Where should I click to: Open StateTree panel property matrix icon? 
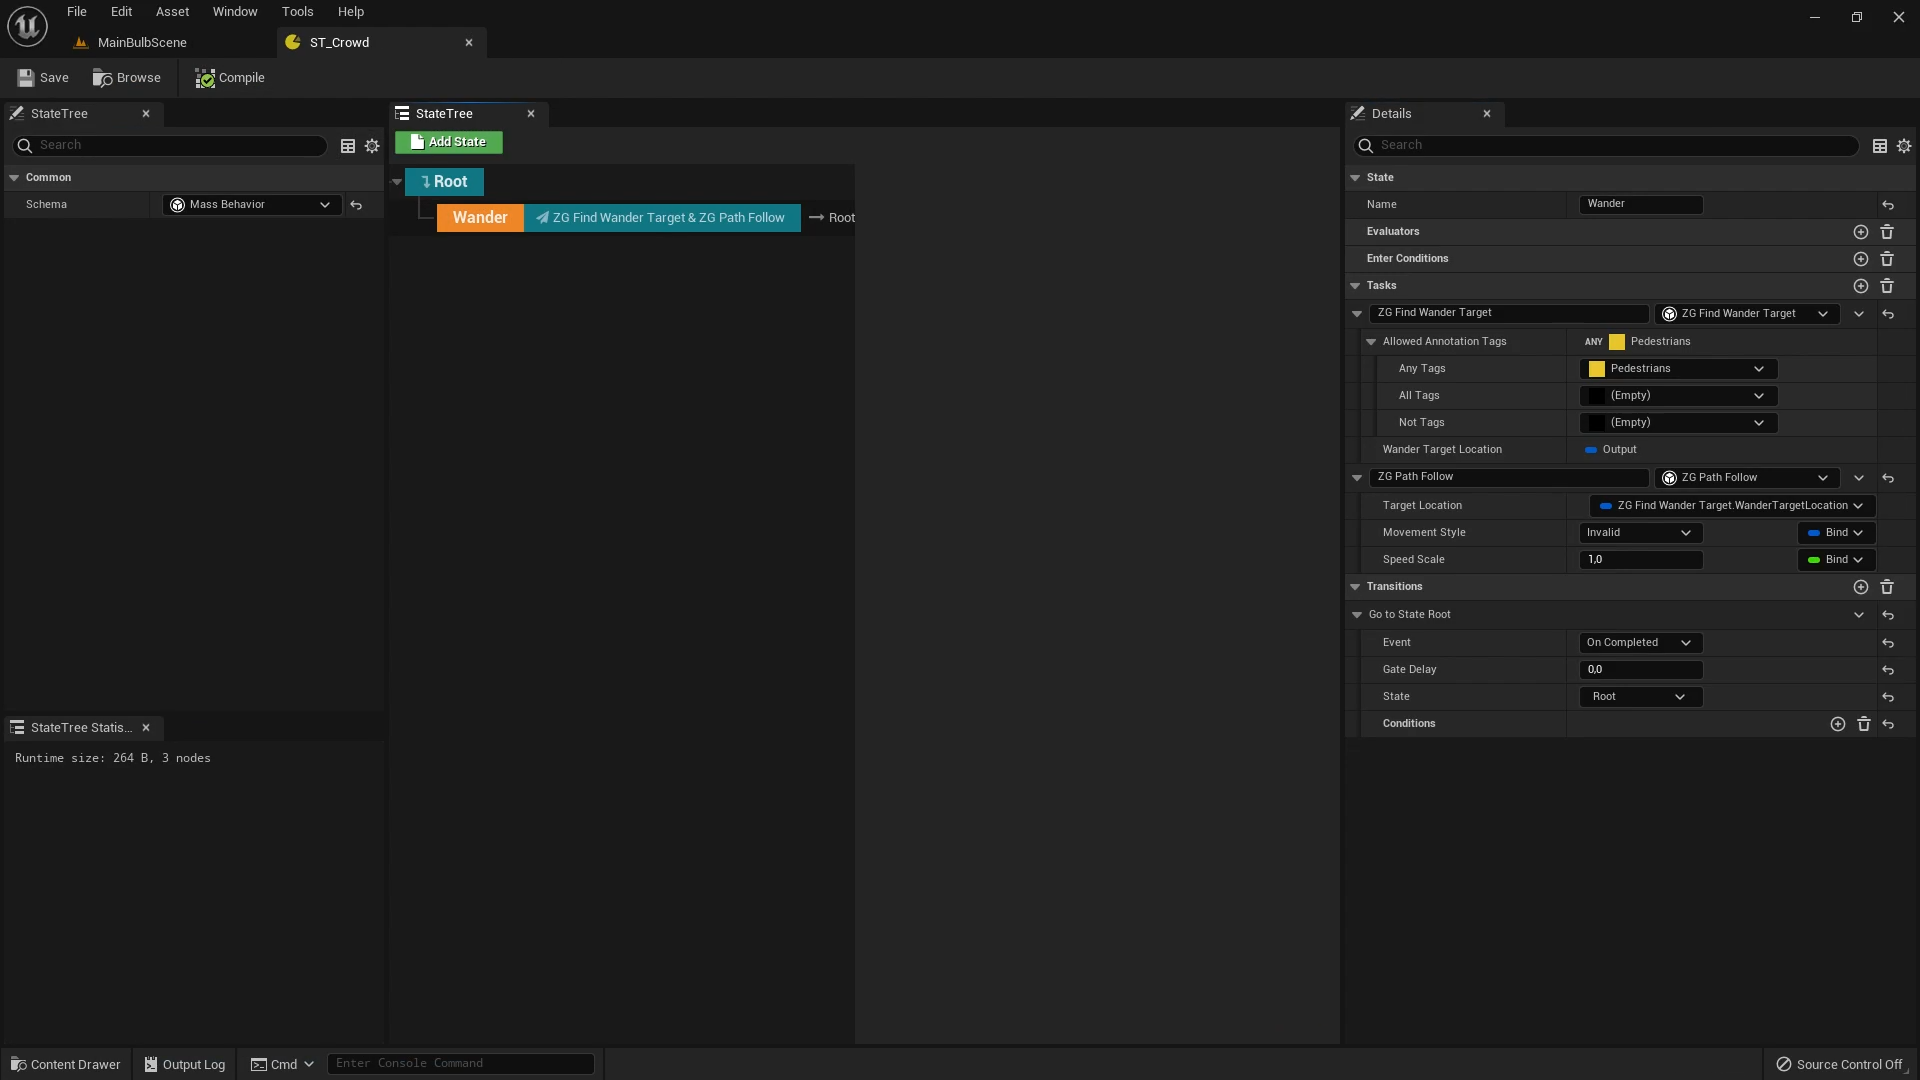pos(348,146)
